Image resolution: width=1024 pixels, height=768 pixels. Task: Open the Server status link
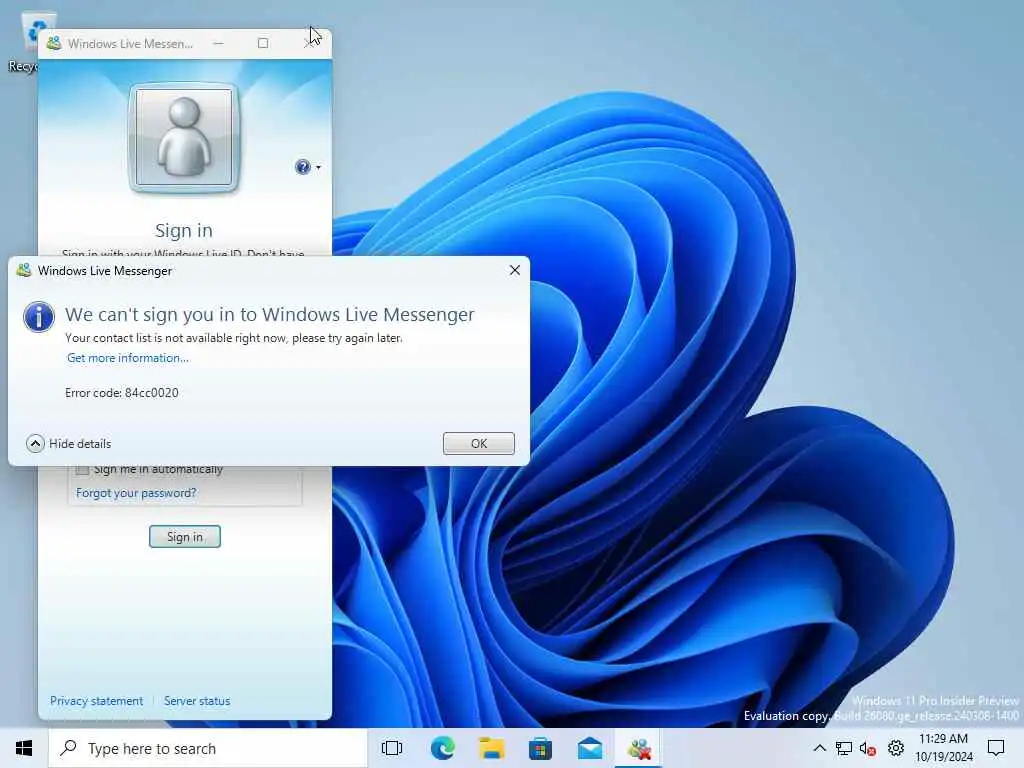[x=197, y=701]
